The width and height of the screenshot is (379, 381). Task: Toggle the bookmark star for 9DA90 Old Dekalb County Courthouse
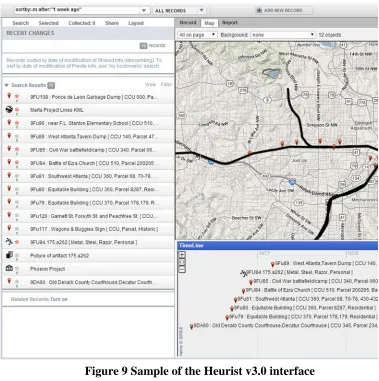point(17,282)
